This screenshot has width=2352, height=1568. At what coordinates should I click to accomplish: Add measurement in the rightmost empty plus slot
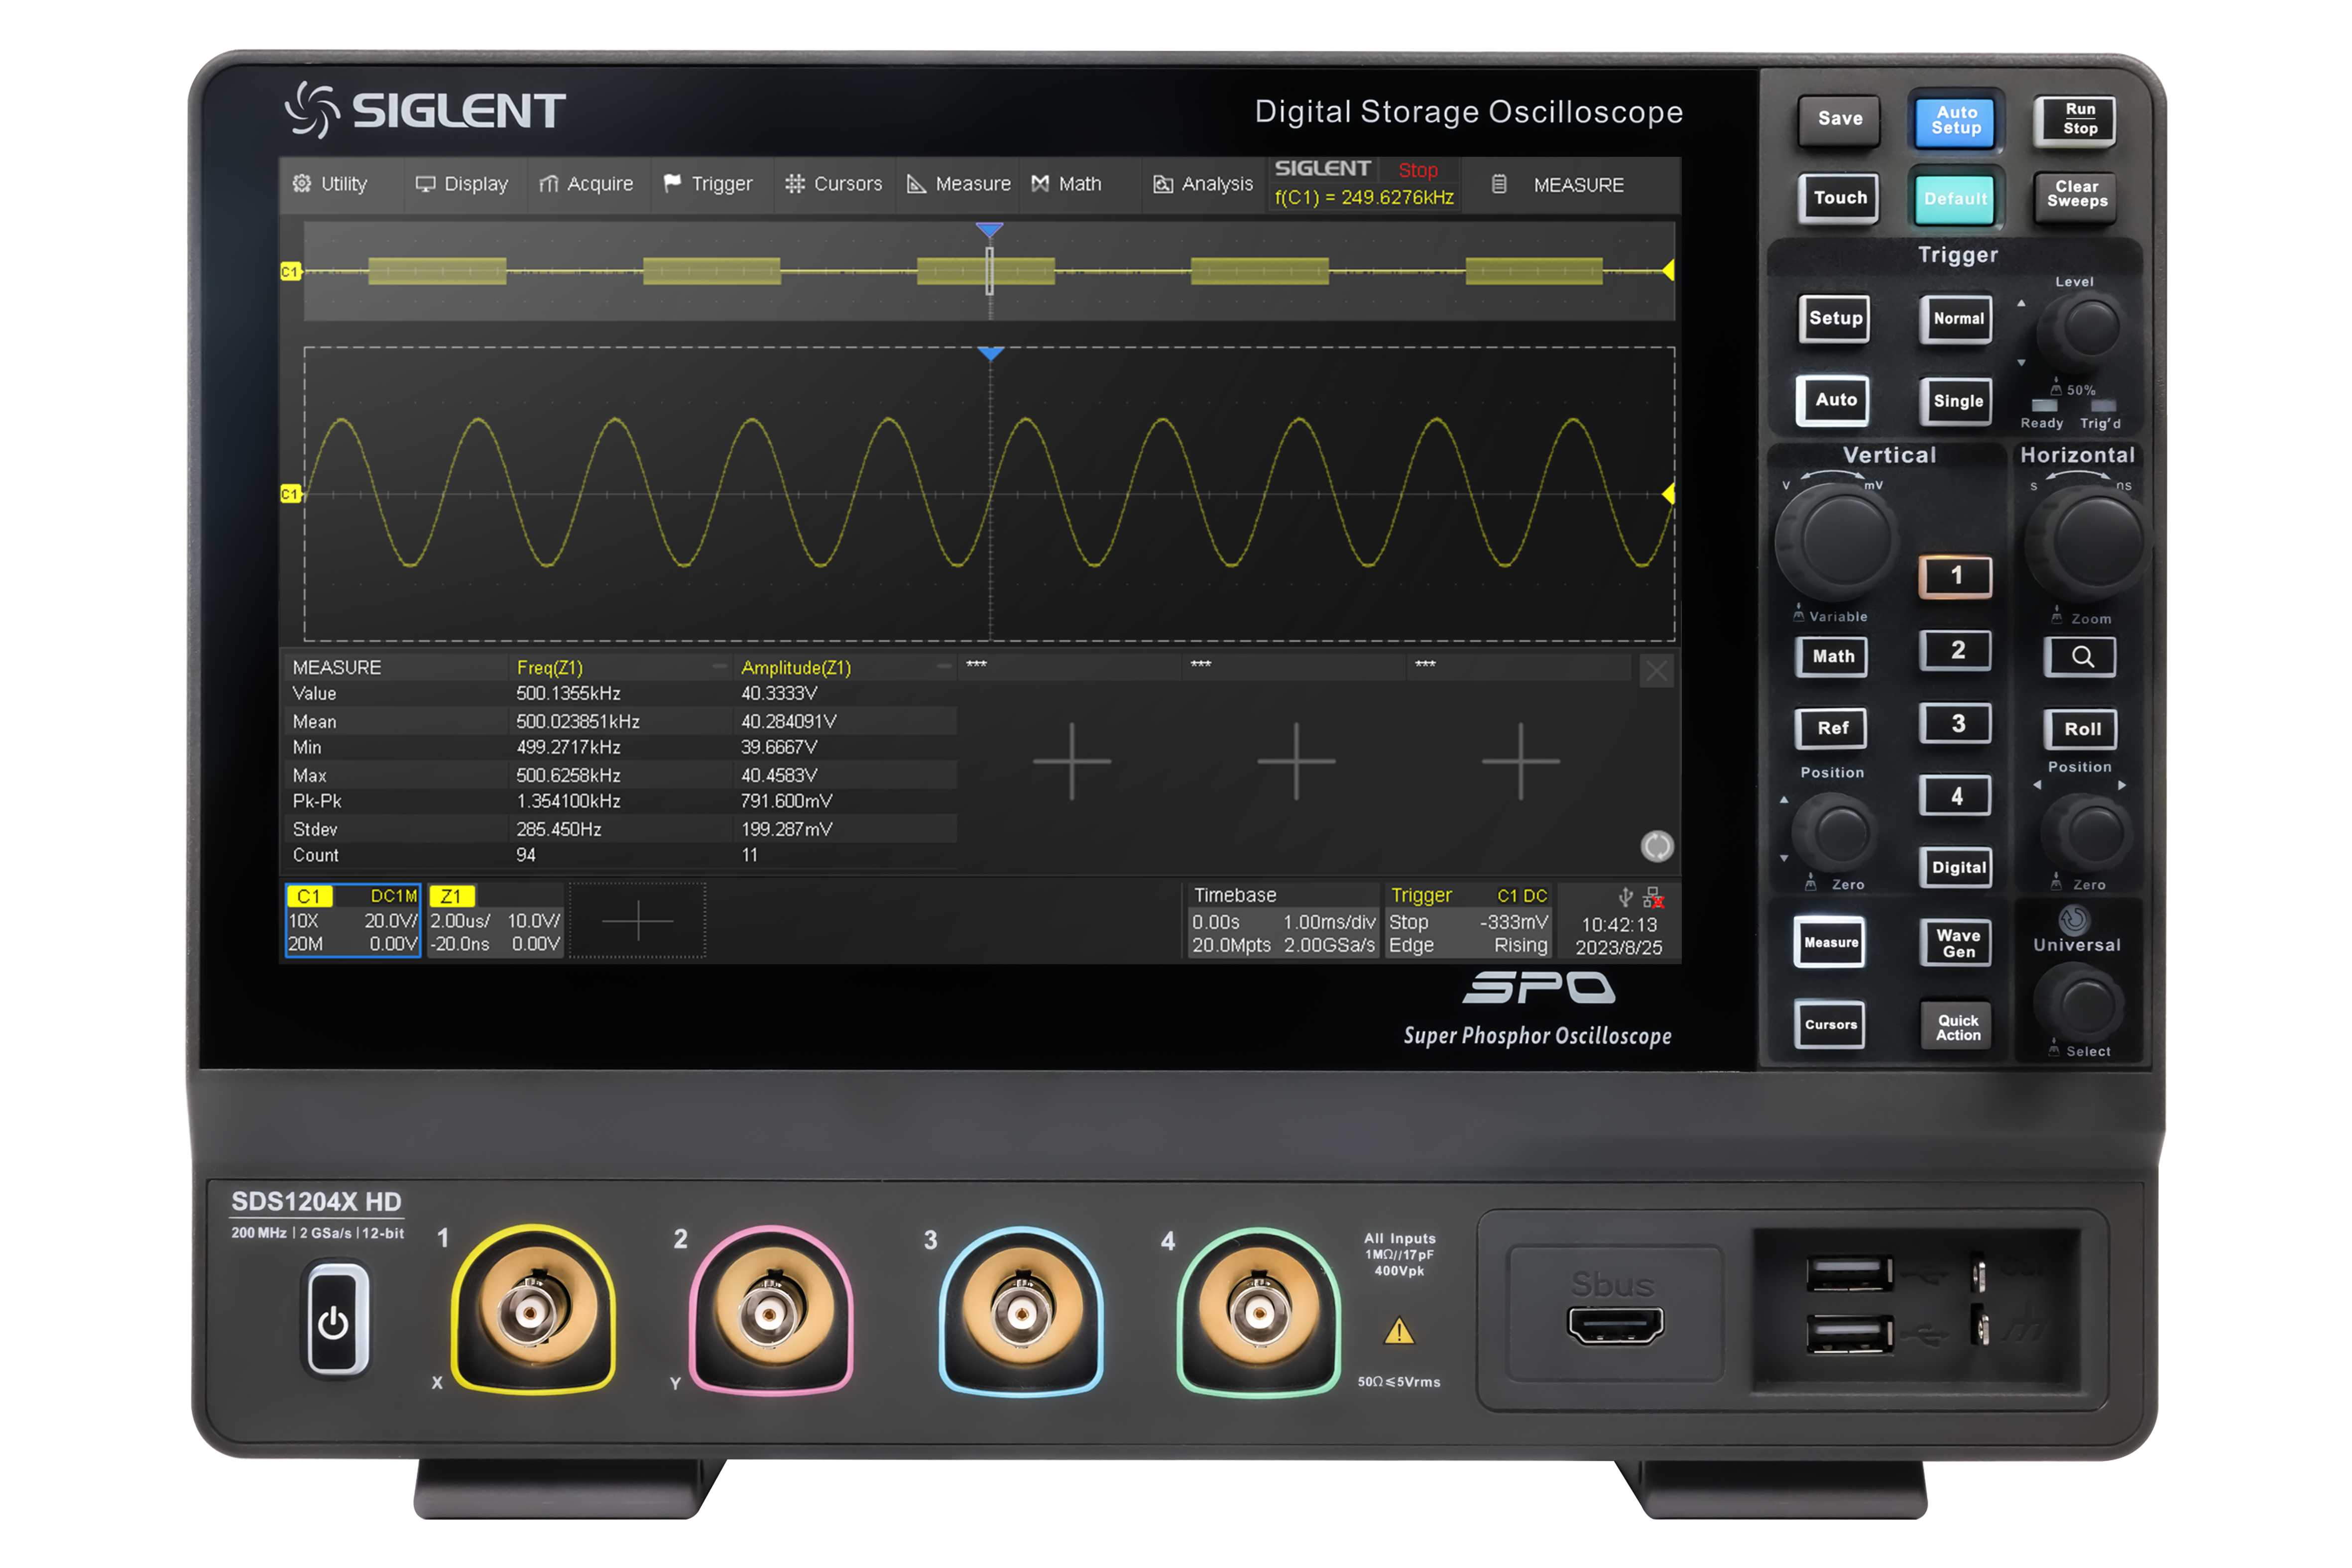click(1520, 761)
